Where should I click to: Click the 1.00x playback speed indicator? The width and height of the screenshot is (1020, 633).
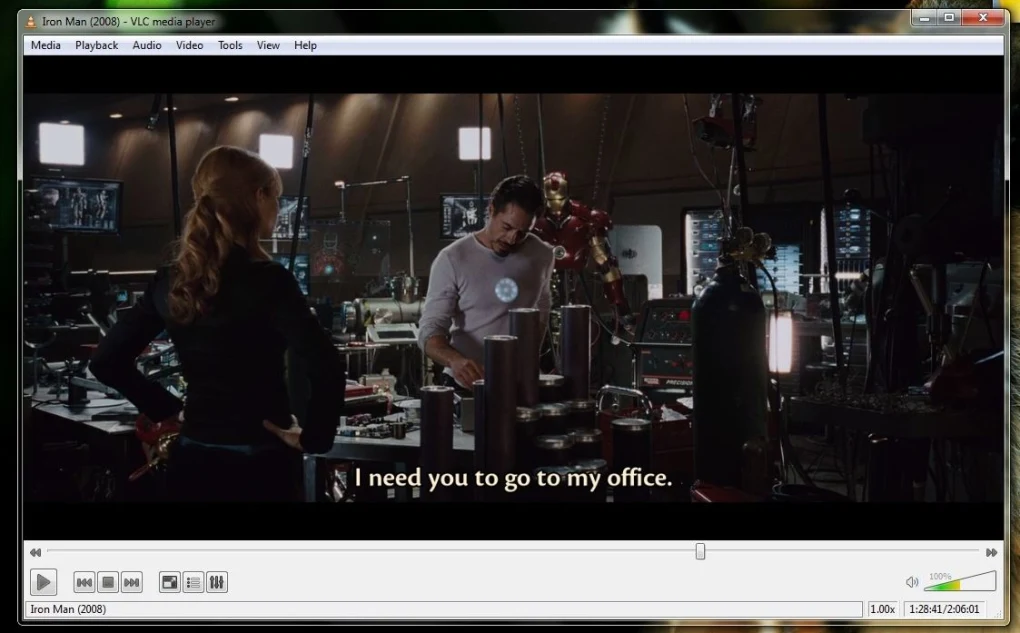(x=883, y=609)
